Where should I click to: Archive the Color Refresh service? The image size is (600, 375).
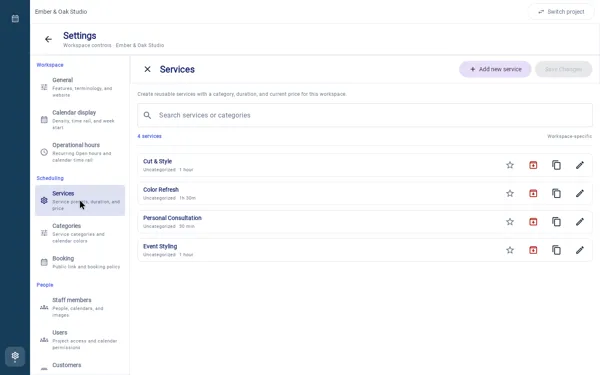(x=533, y=193)
